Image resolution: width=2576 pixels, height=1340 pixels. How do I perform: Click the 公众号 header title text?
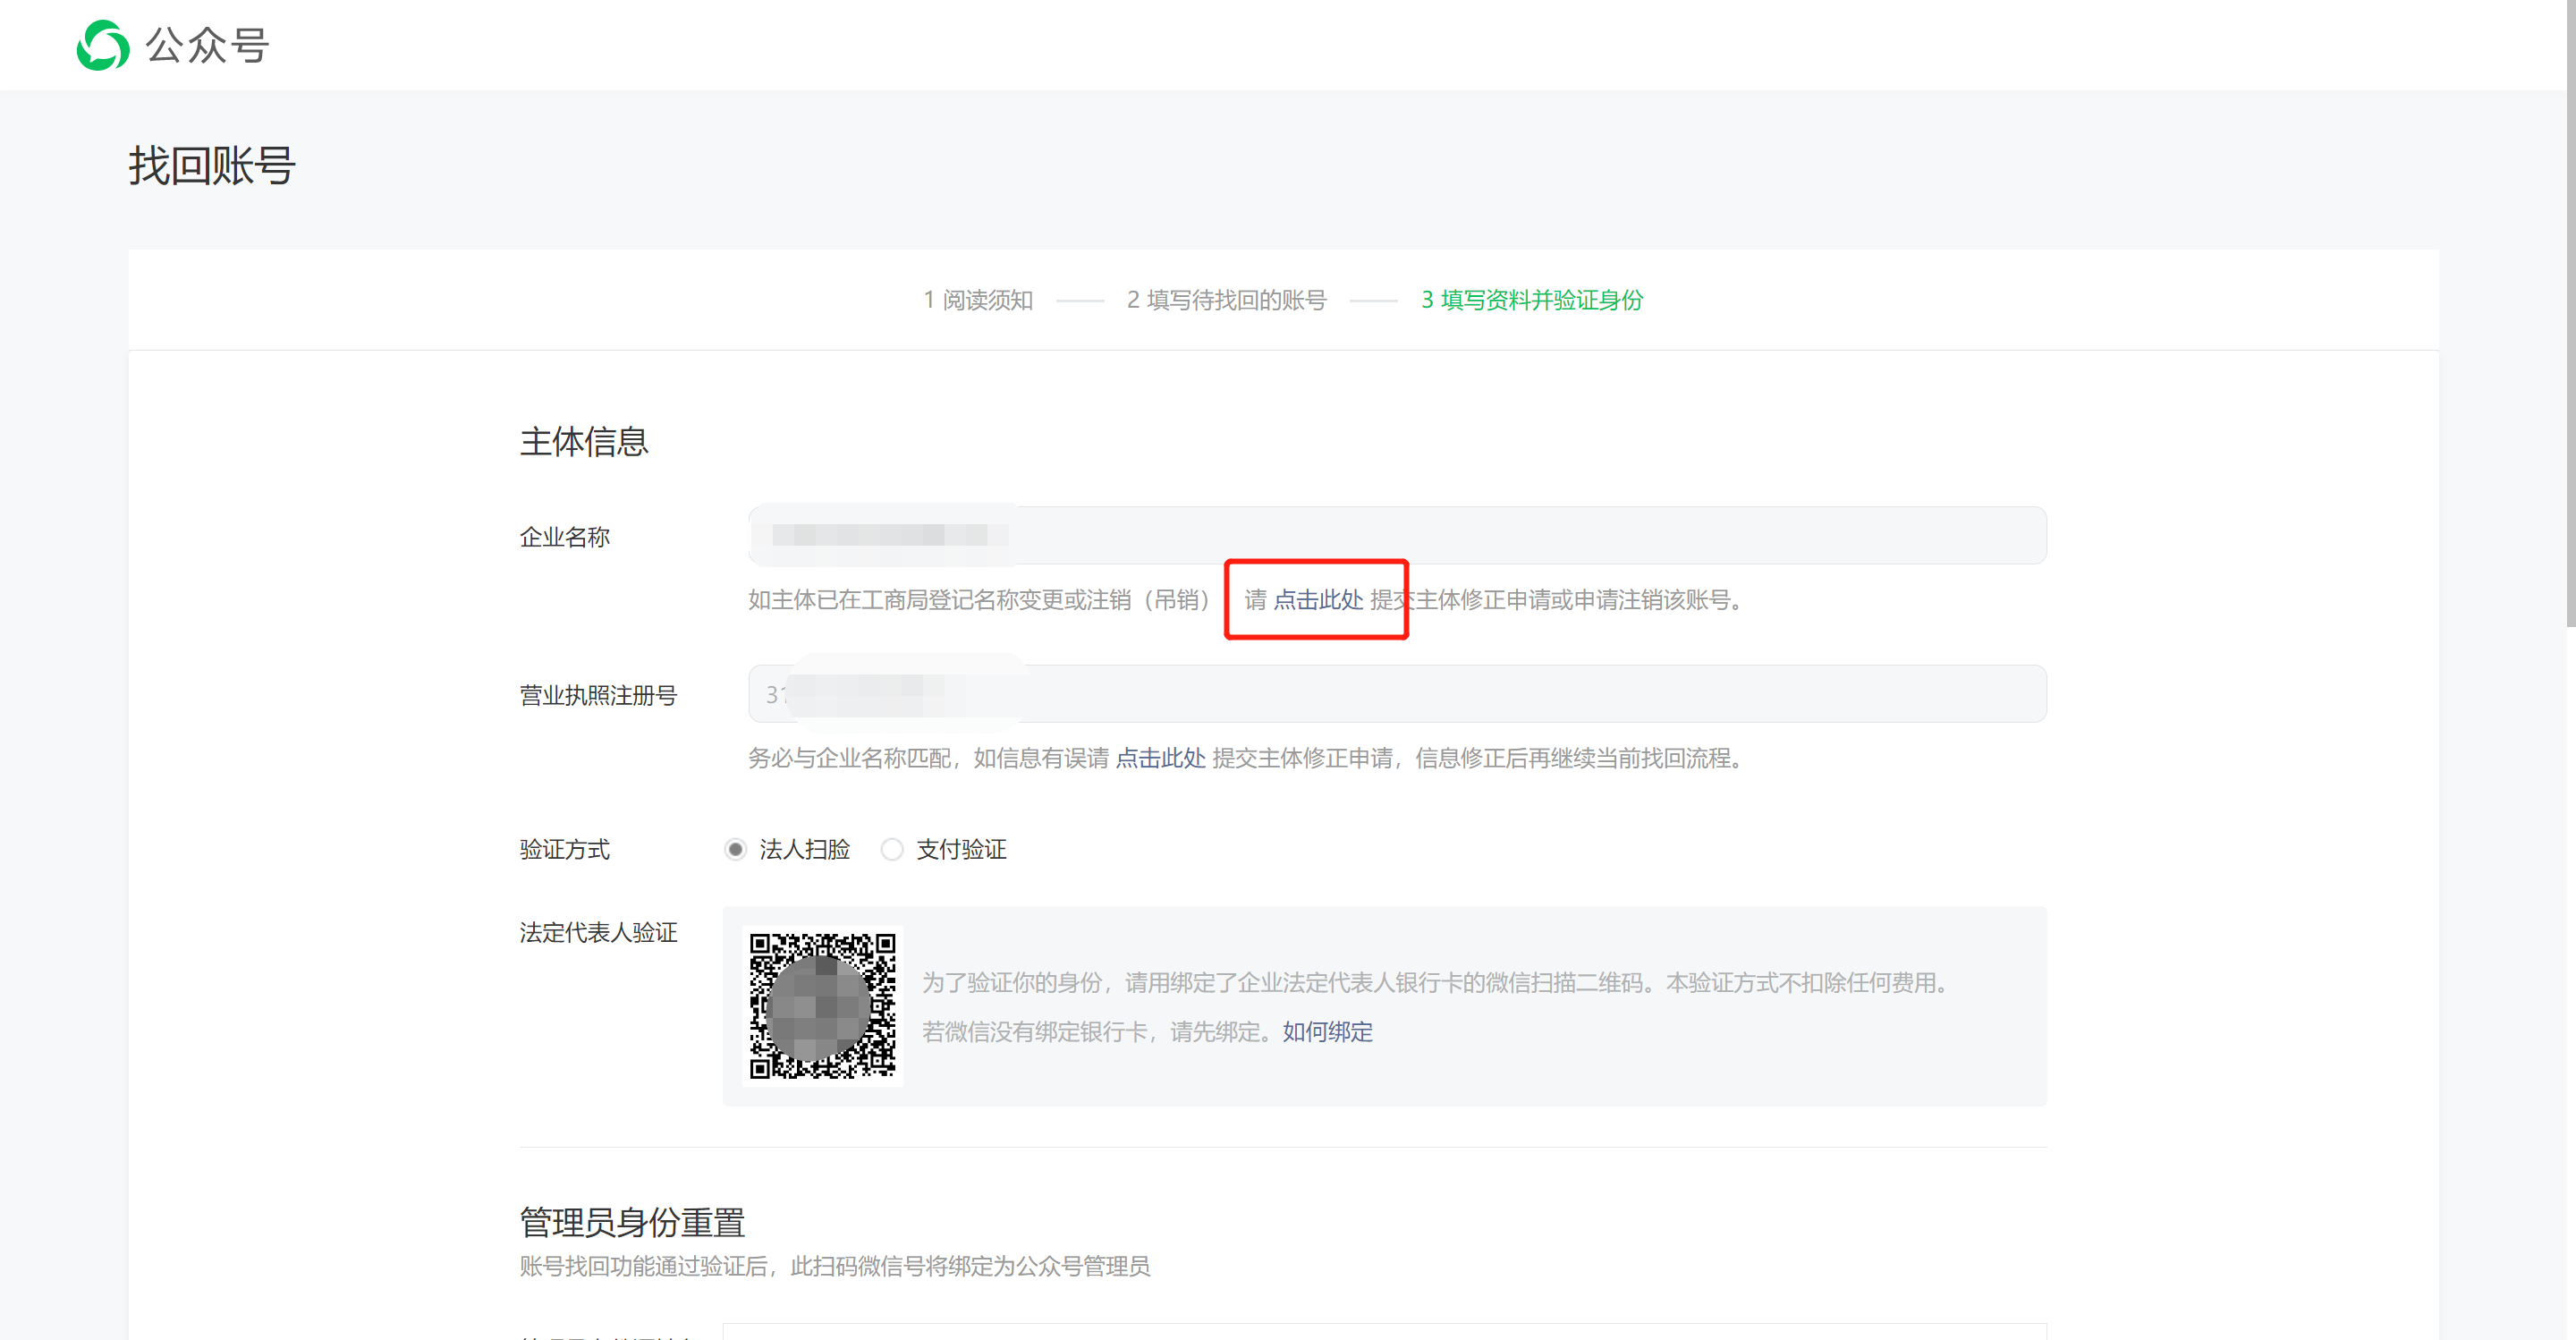coord(207,45)
